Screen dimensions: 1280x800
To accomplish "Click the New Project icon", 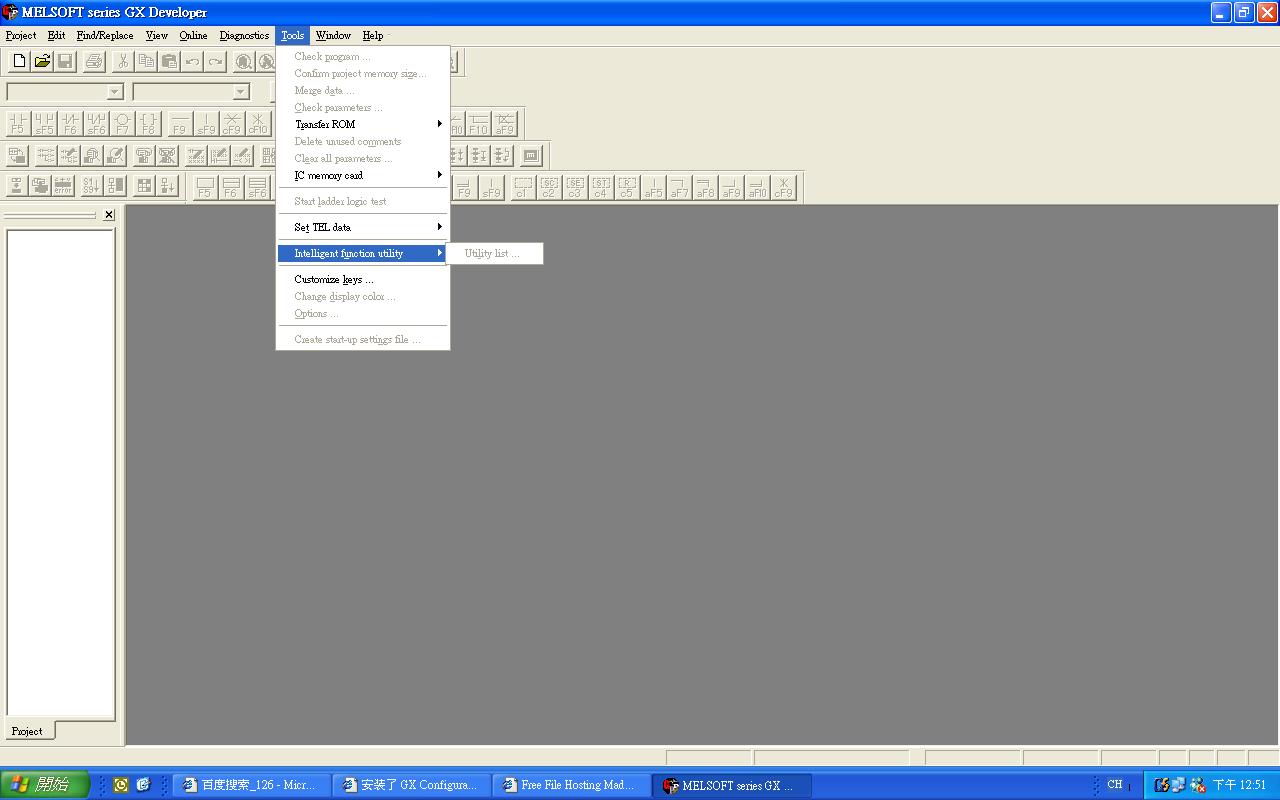I will point(19,62).
